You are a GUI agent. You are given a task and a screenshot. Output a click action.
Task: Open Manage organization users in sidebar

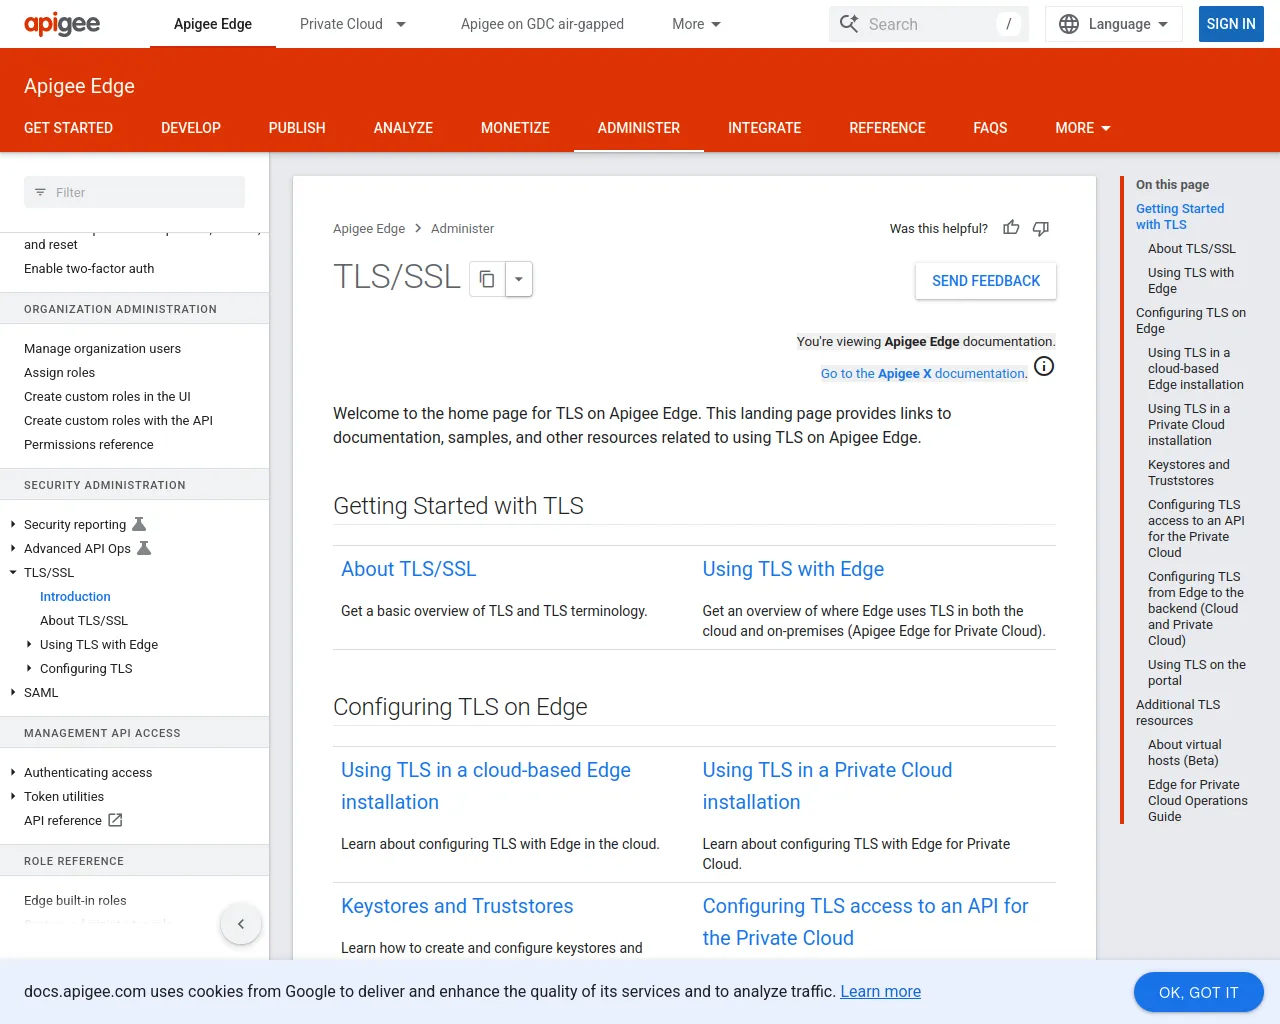click(x=102, y=348)
